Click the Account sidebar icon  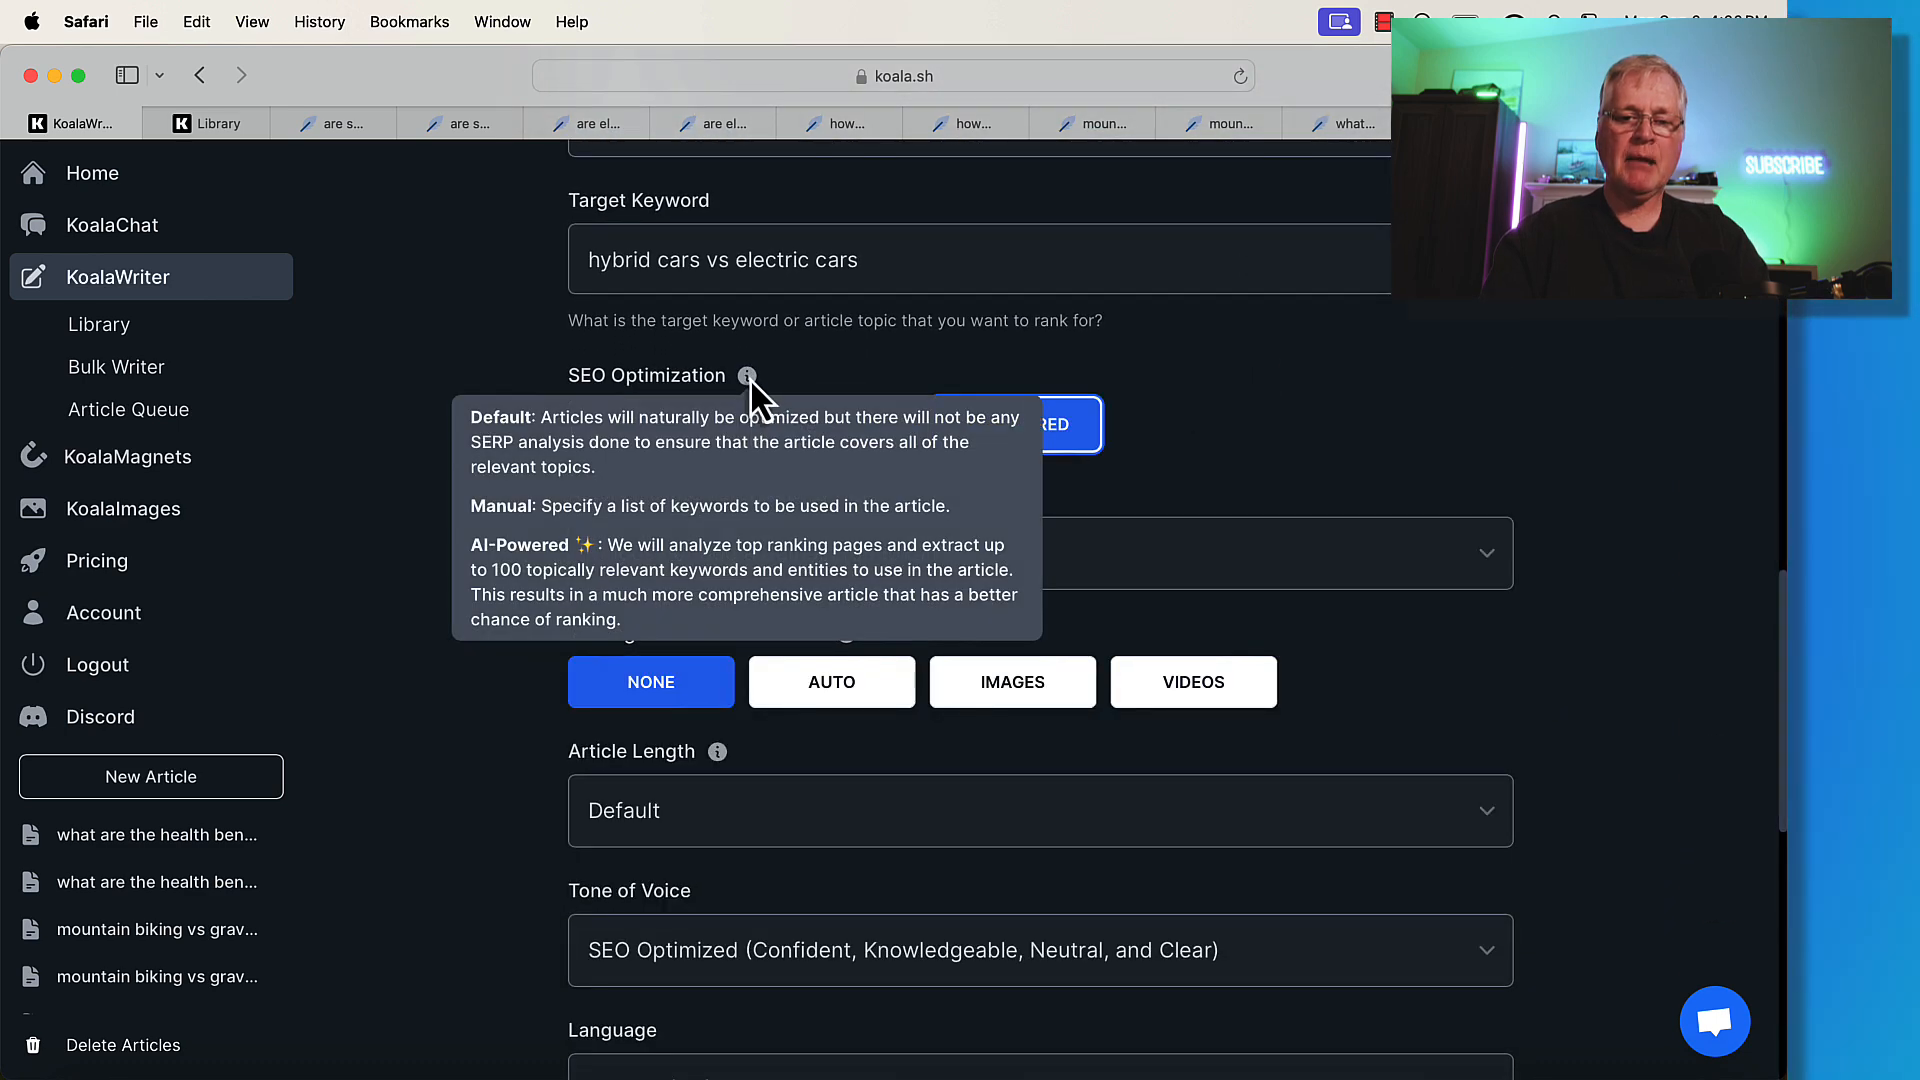pos(32,612)
